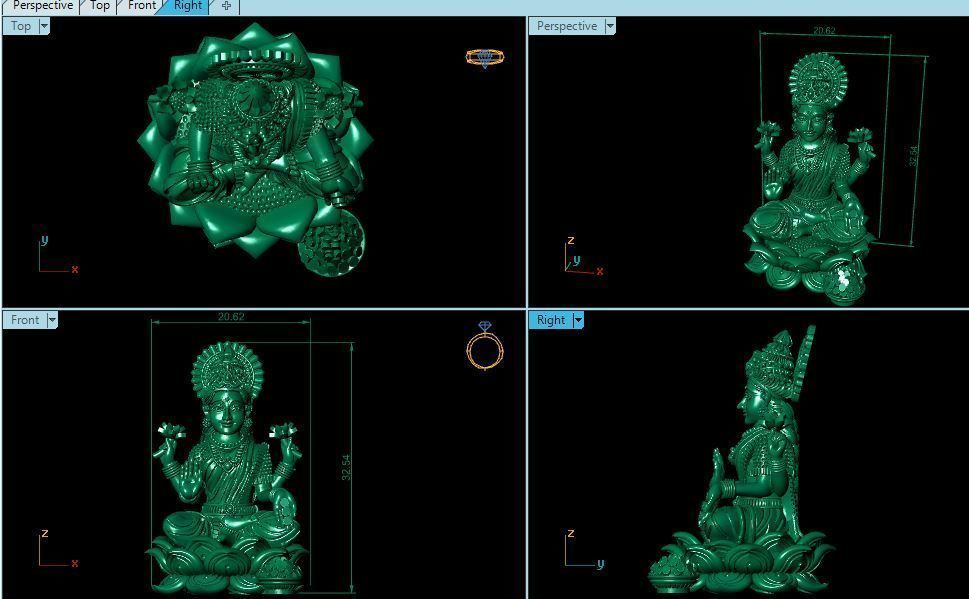Click the Right viewport title label
The height and width of the screenshot is (599, 969).
(x=550, y=320)
